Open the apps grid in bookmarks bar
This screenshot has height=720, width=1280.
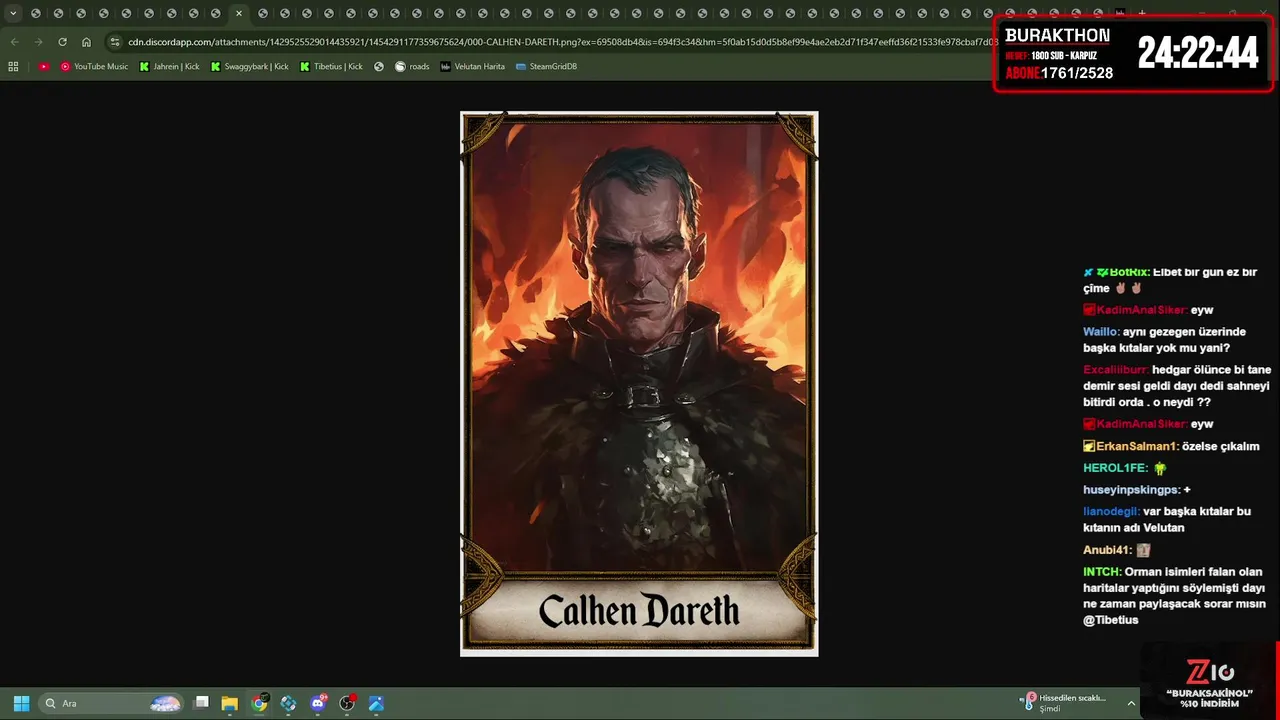click(13, 66)
